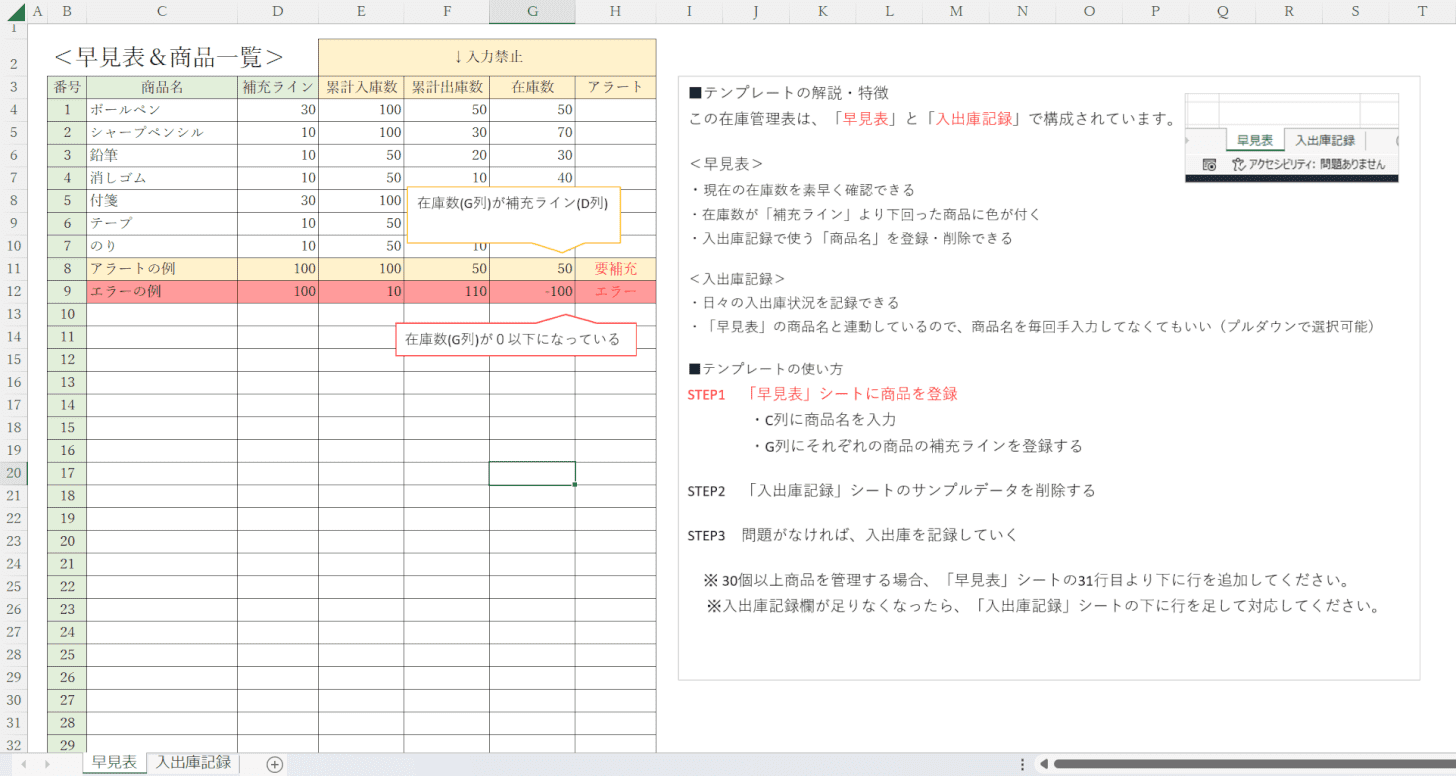Click the STEP2 instruction text
Image resolution: width=1456 pixels, height=776 pixels.
(892, 490)
